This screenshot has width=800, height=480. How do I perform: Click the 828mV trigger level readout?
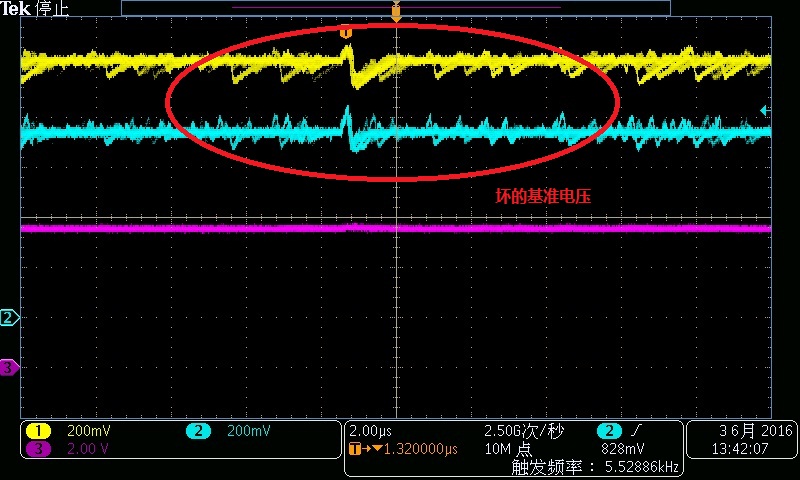pos(623,449)
